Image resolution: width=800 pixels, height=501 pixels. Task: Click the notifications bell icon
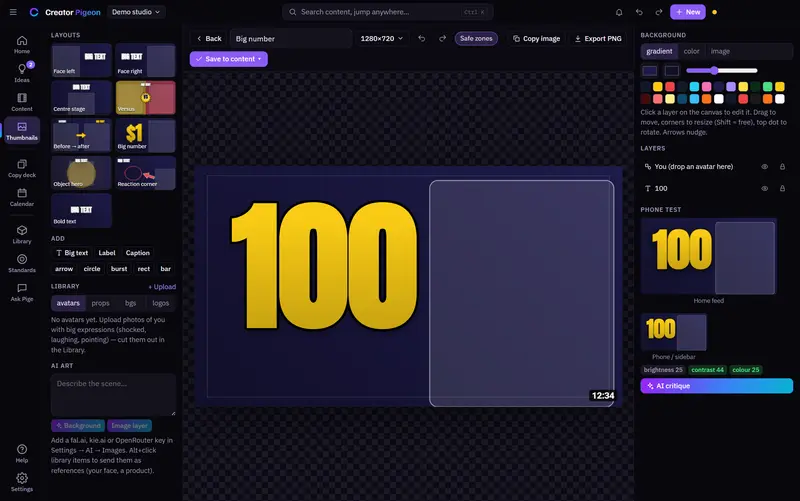point(619,12)
